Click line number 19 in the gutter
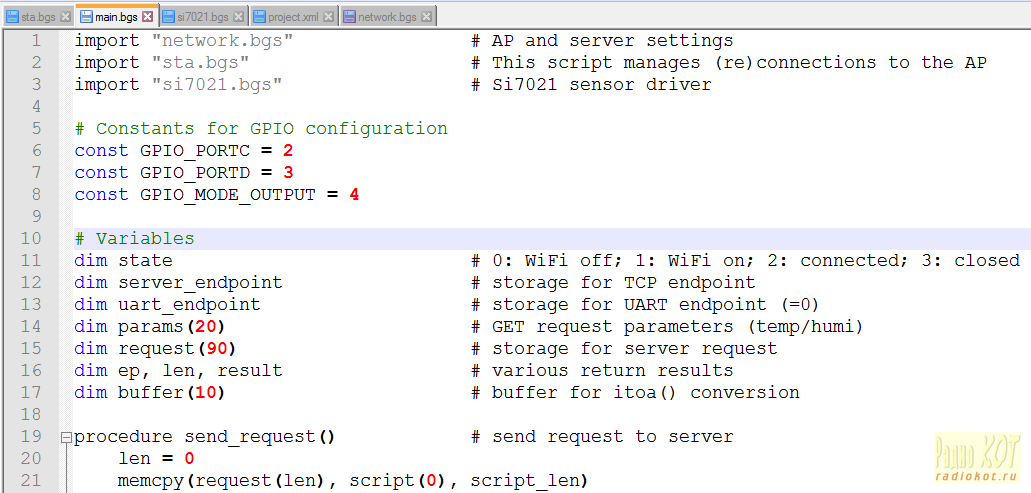 pyautogui.click(x=31, y=437)
